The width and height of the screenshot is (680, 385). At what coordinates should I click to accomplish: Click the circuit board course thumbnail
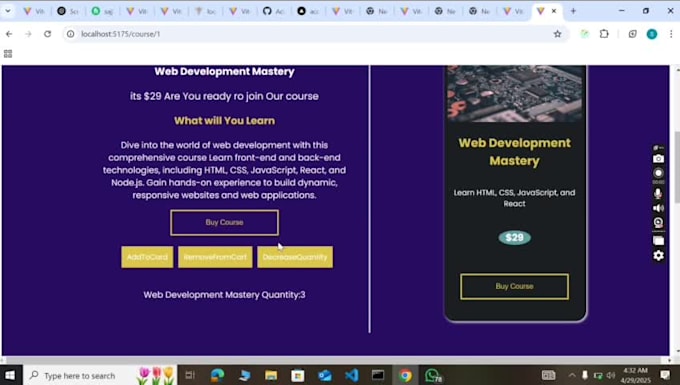coord(515,93)
